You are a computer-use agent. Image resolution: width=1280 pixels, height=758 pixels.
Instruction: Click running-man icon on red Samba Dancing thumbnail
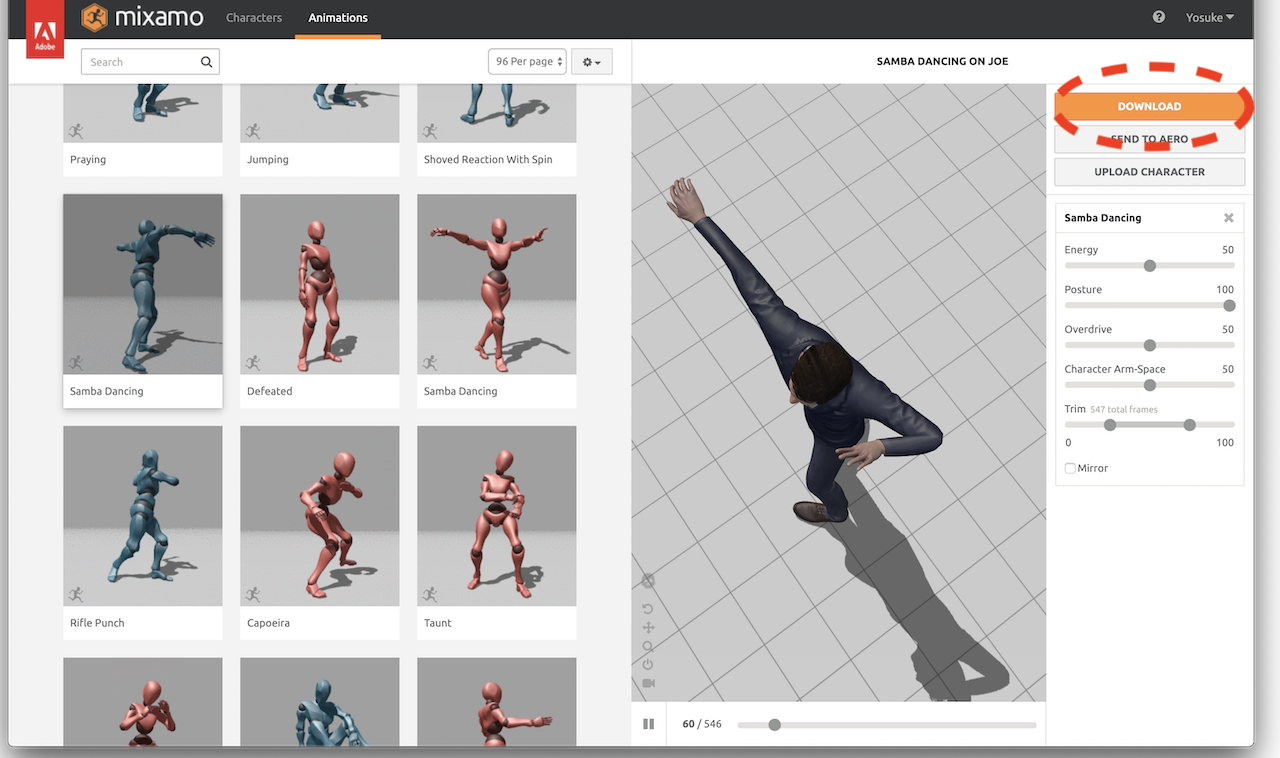(x=430, y=363)
